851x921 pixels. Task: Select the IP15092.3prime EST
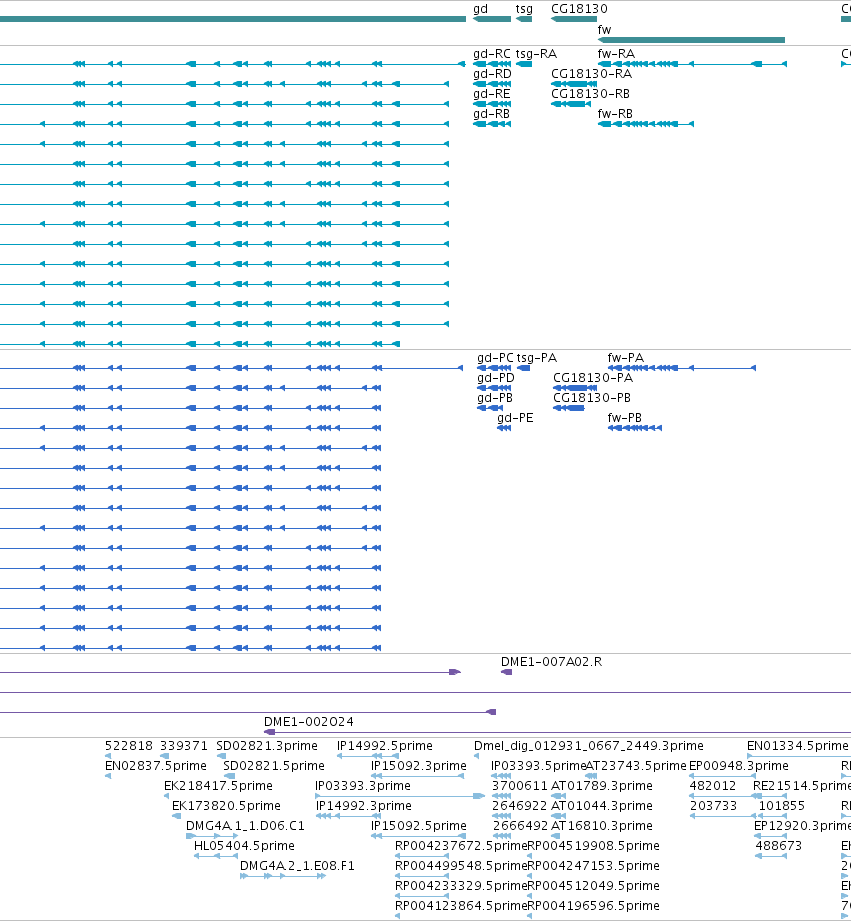click(417, 776)
